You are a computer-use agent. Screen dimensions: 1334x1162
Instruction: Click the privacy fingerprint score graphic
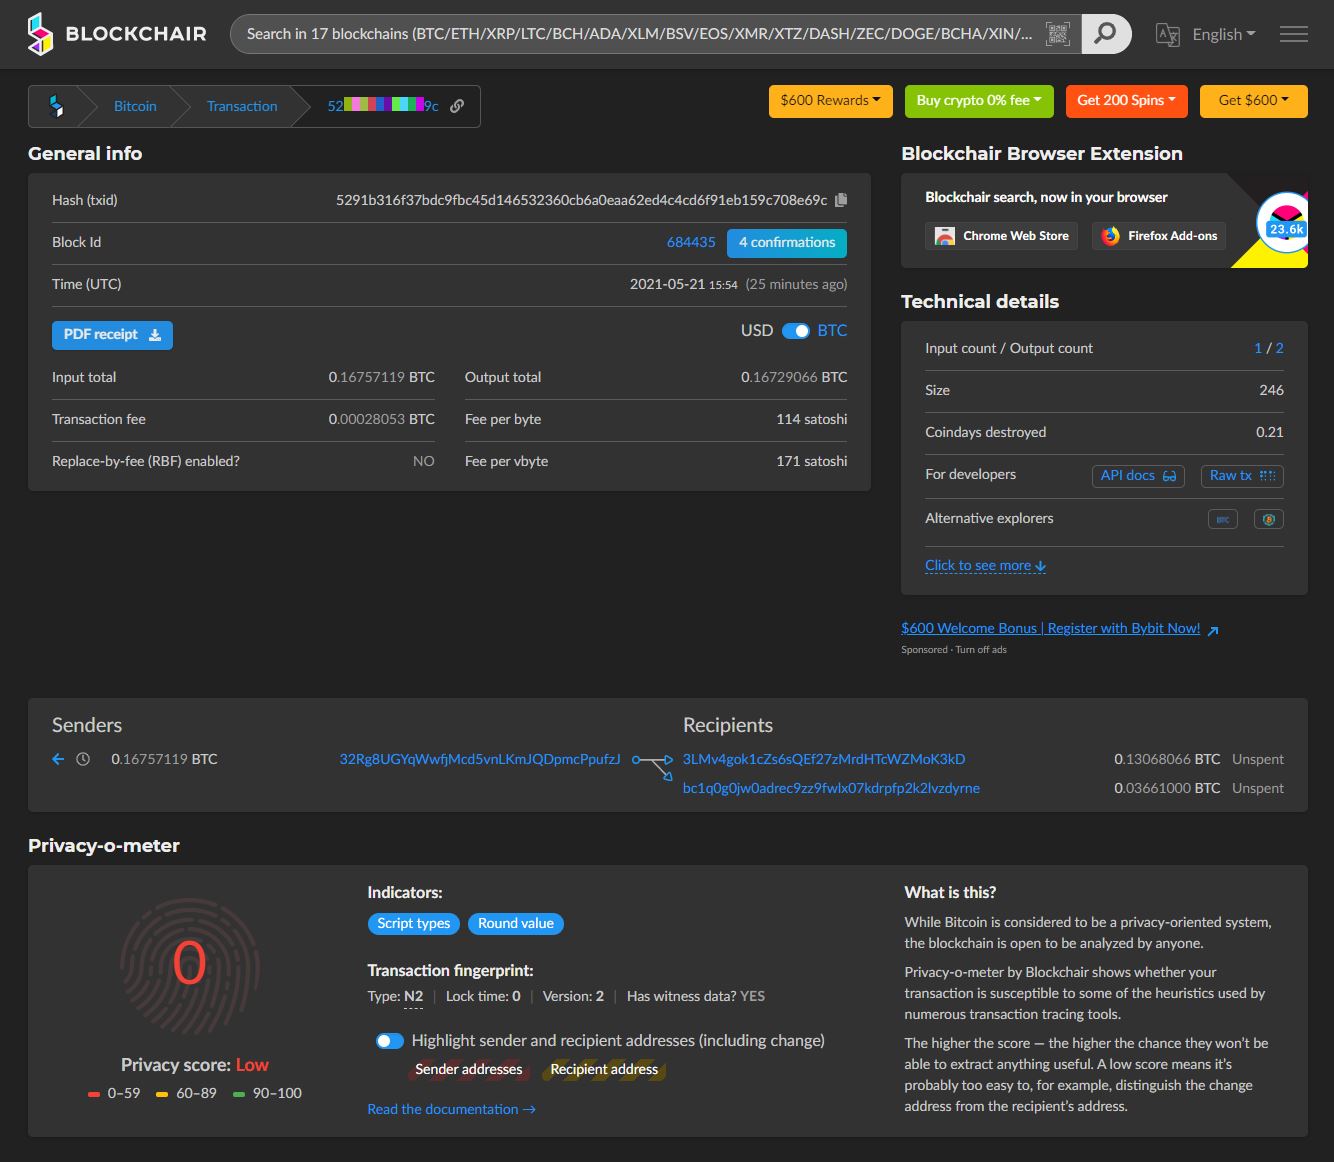pyautogui.click(x=189, y=964)
